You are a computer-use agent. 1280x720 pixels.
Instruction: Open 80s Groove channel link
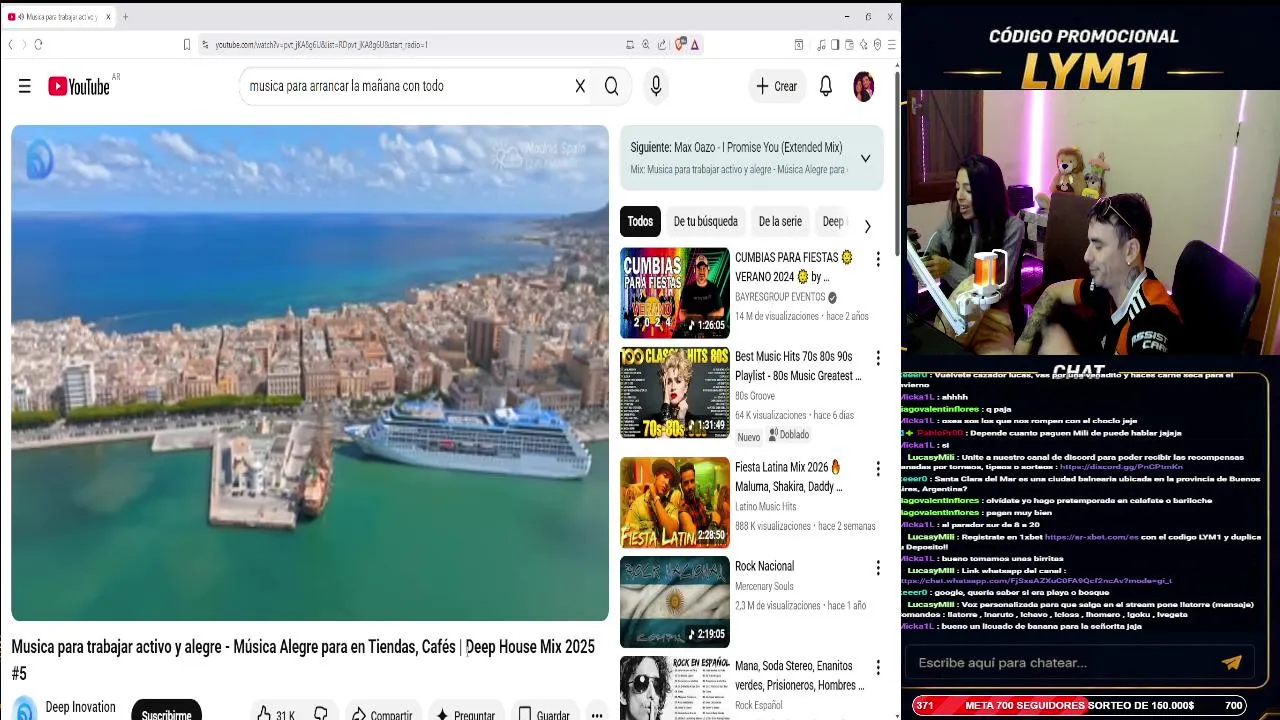755,396
